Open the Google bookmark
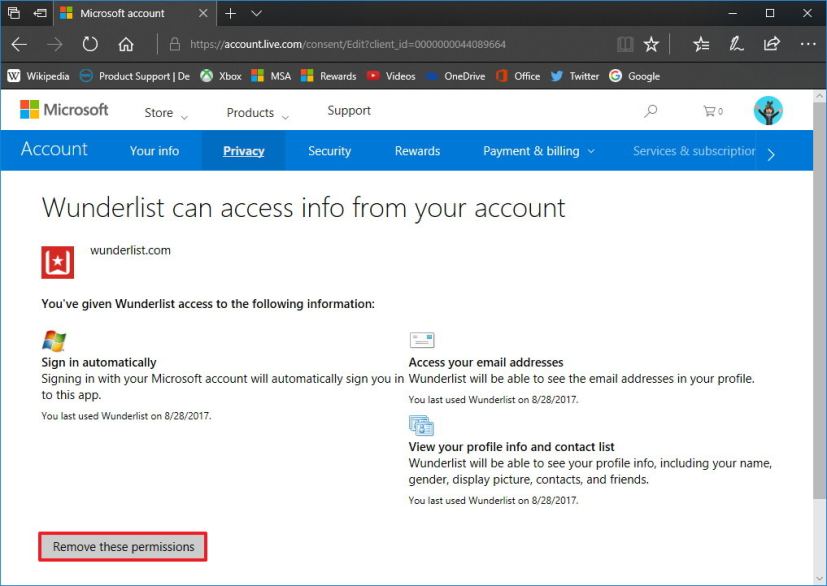 [x=634, y=76]
